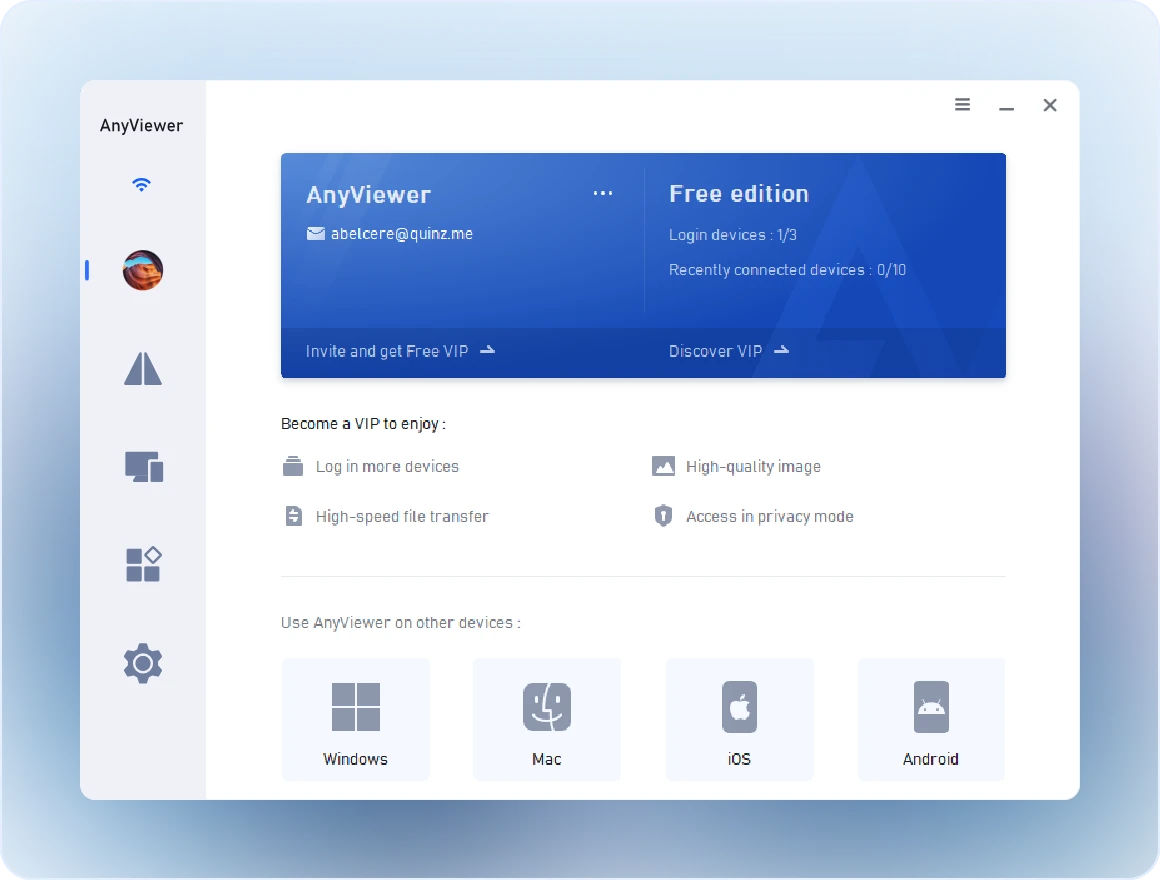Open the Devices icon in sidebar
The height and width of the screenshot is (880, 1160).
click(x=144, y=467)
